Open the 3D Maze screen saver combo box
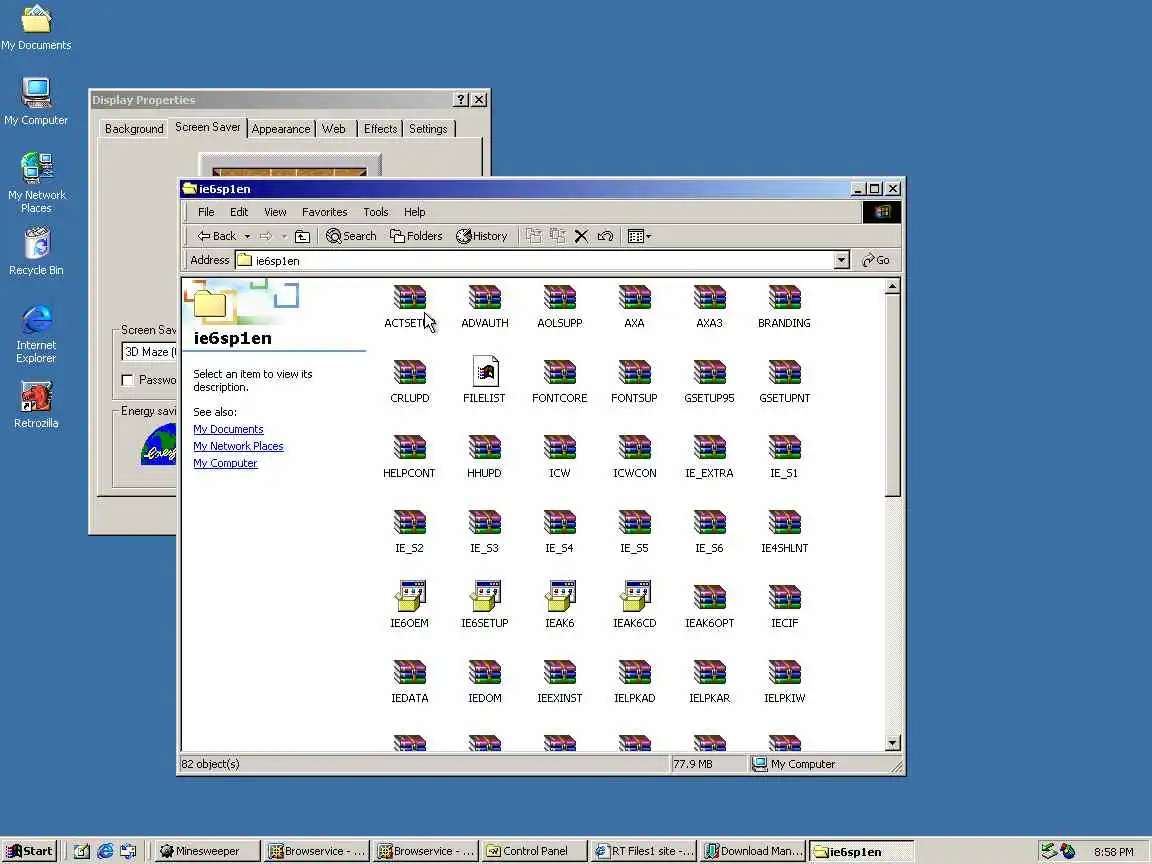Screen dimensions: 1152x864 coord(149,352)
